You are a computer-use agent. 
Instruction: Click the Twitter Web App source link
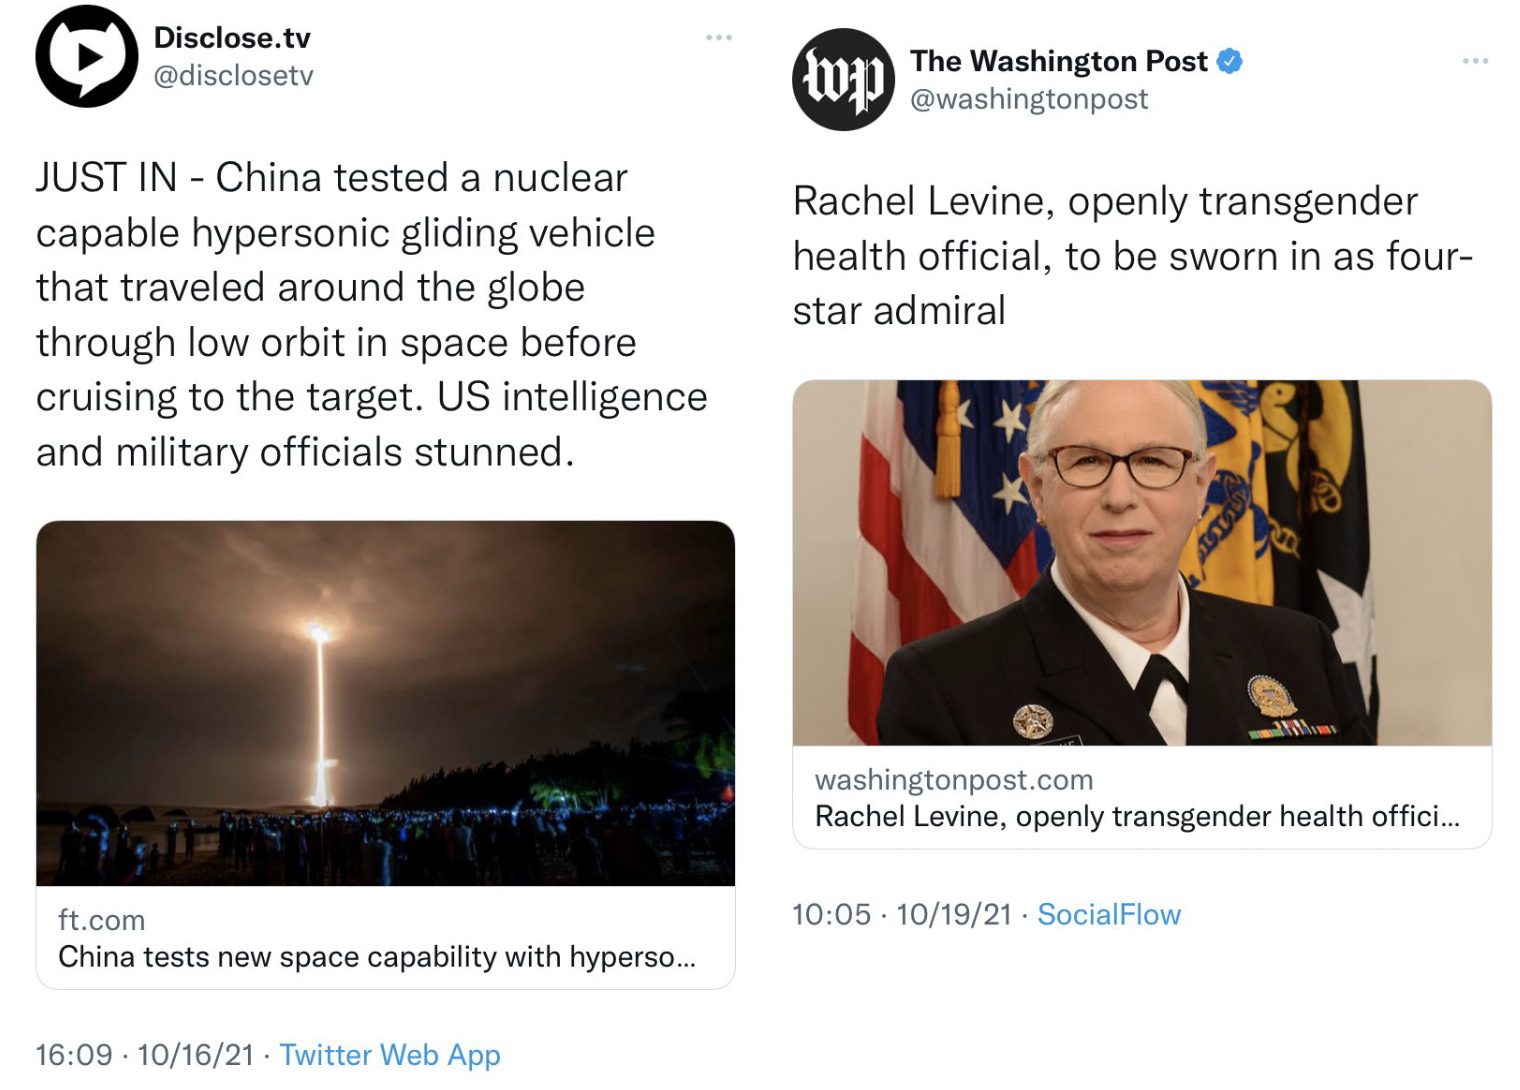[390, 1055]
